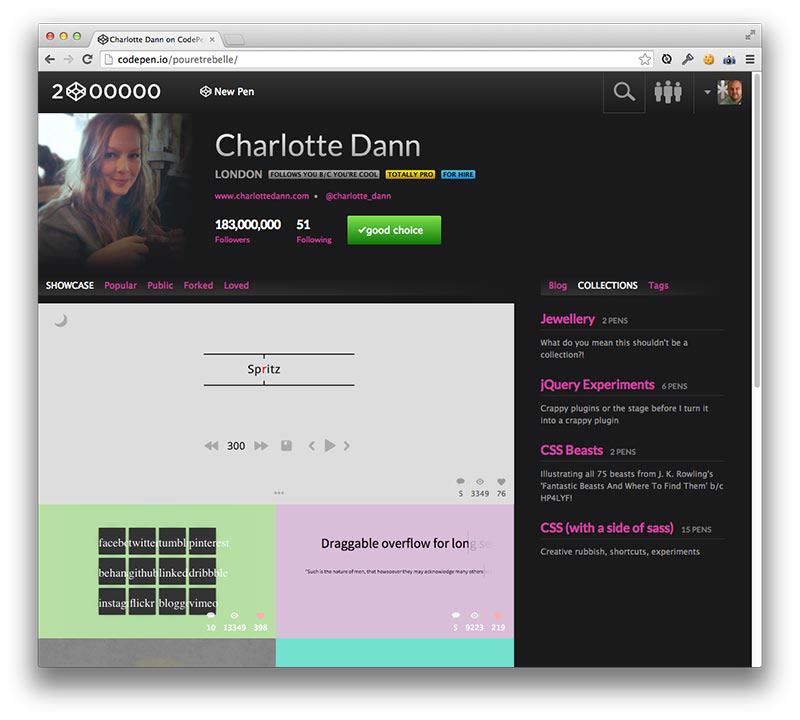
Task: Expand the Spritz pen ellipsis options
Action: click(277, 491)
